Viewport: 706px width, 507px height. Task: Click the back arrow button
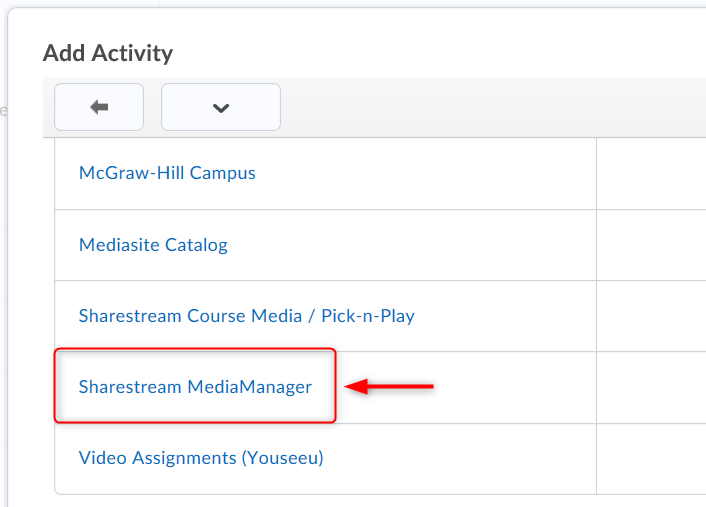99,107
